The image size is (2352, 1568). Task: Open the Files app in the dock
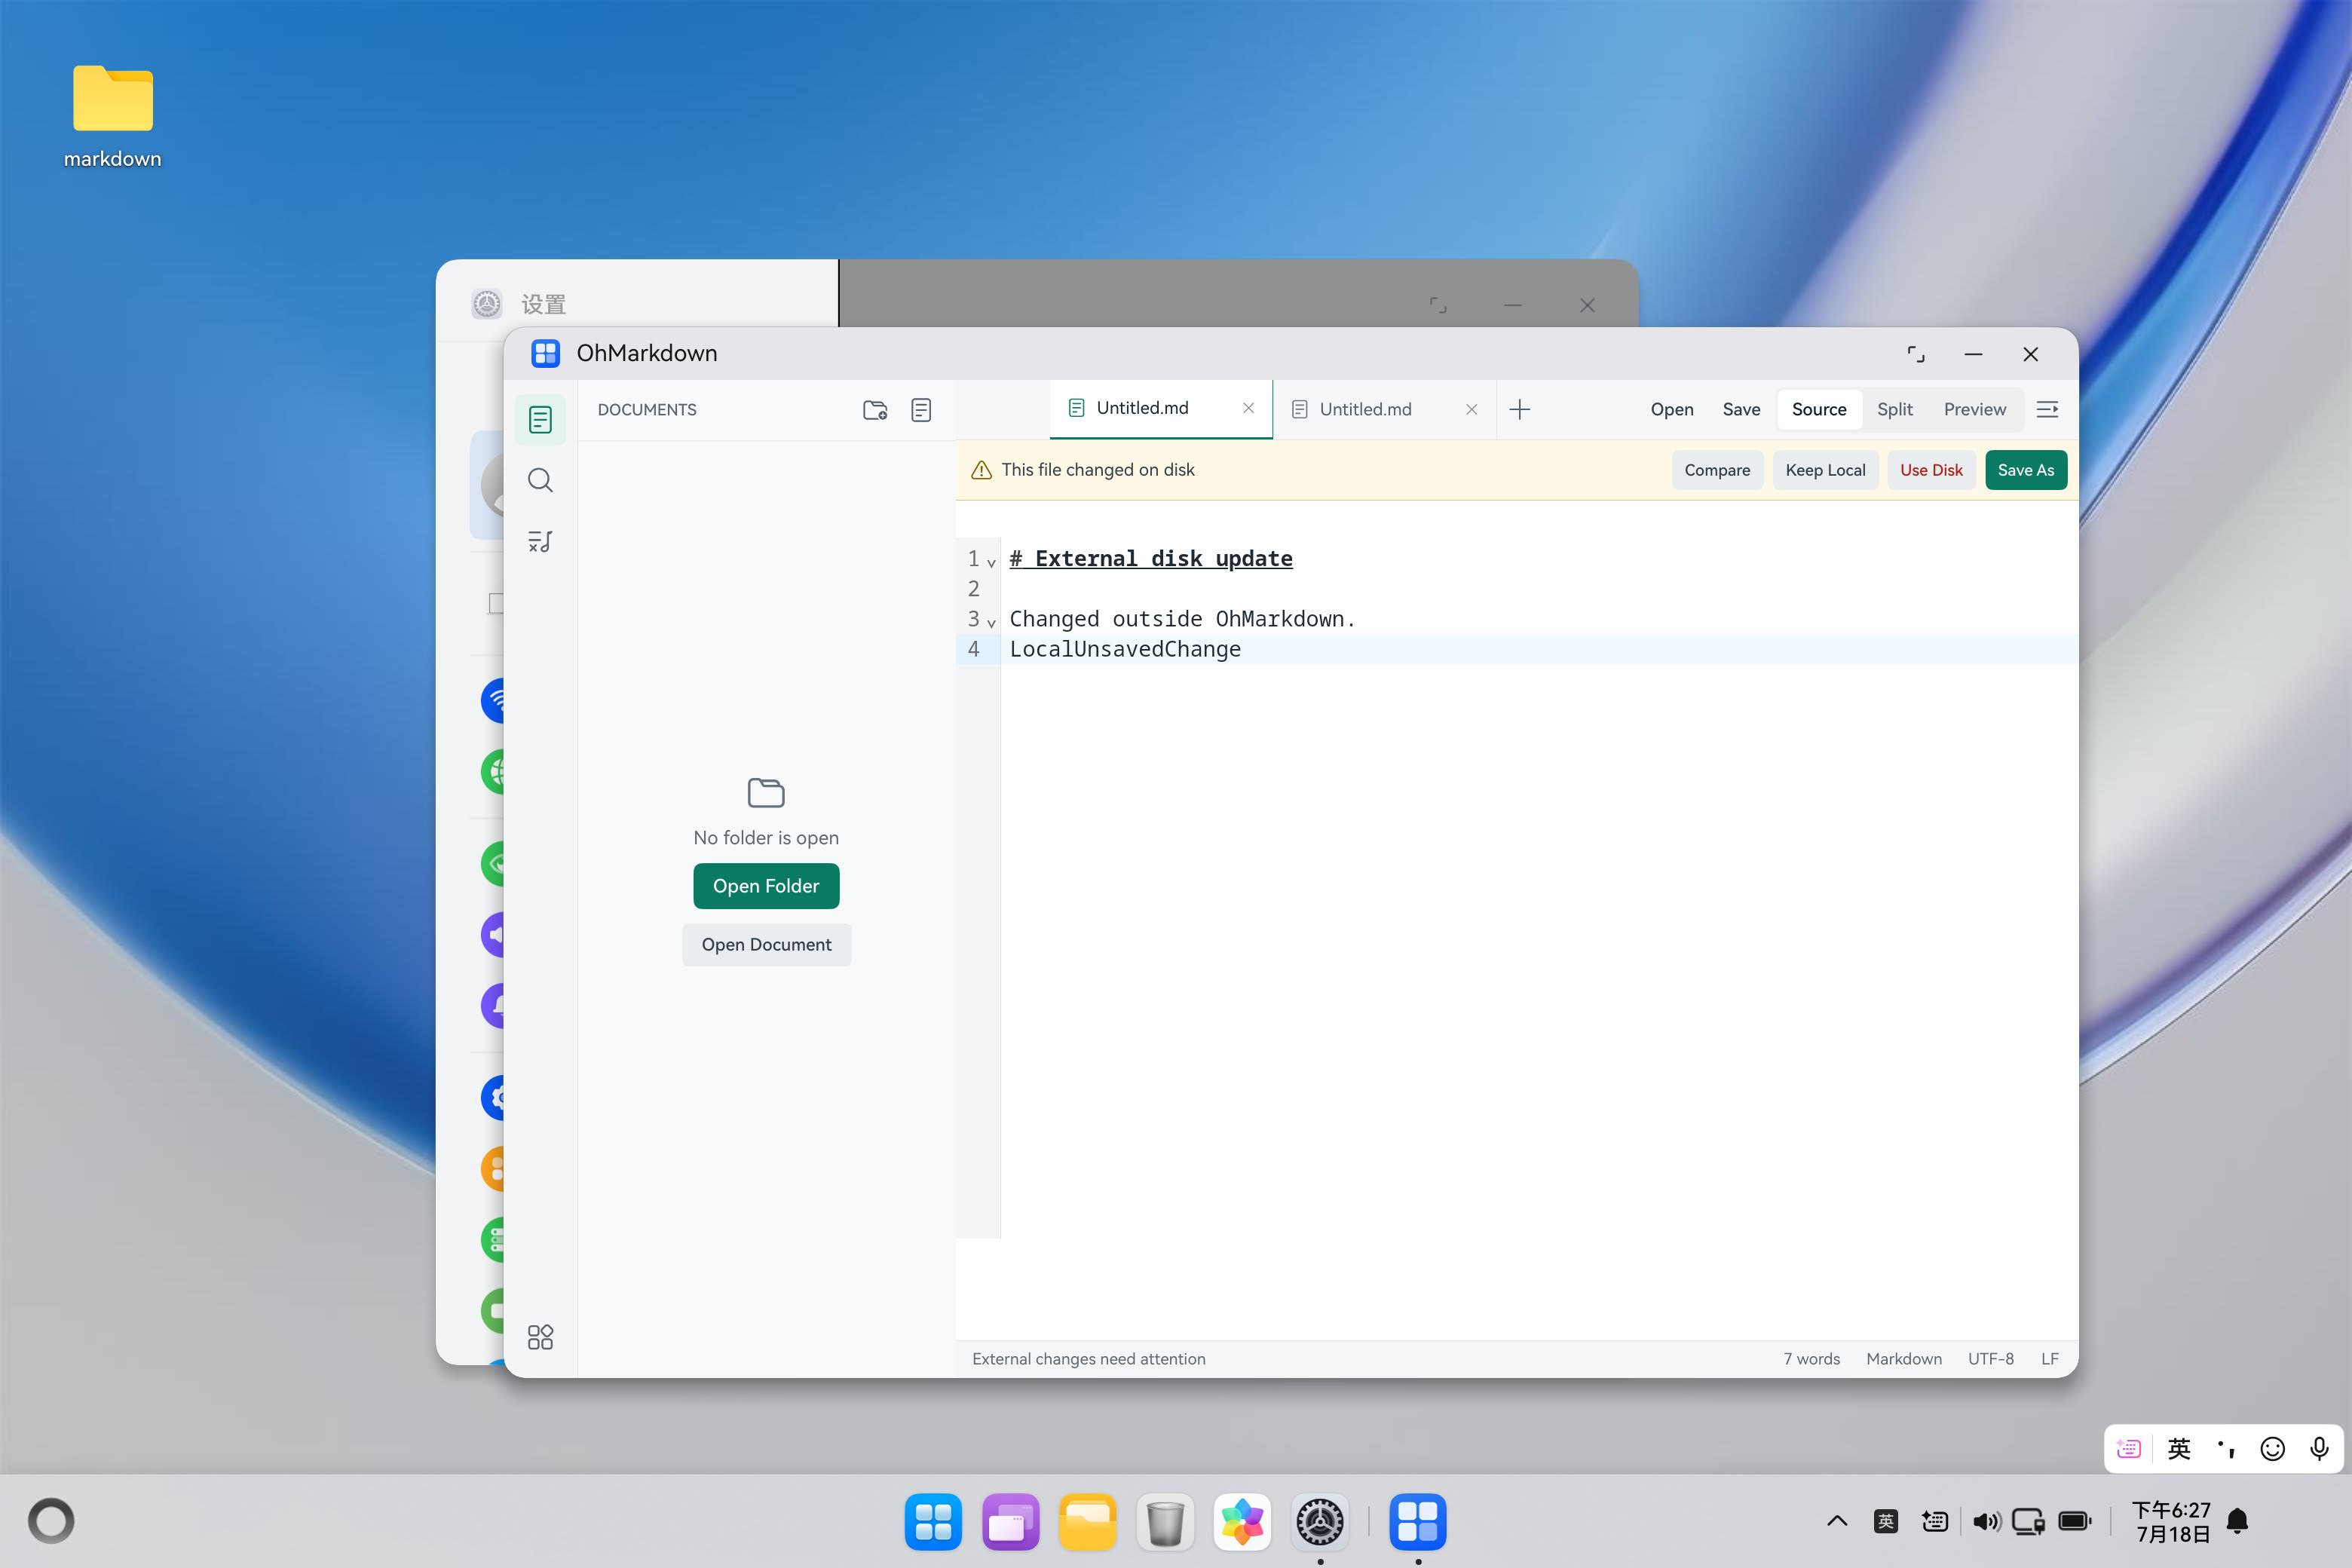click(1087, 1522)
